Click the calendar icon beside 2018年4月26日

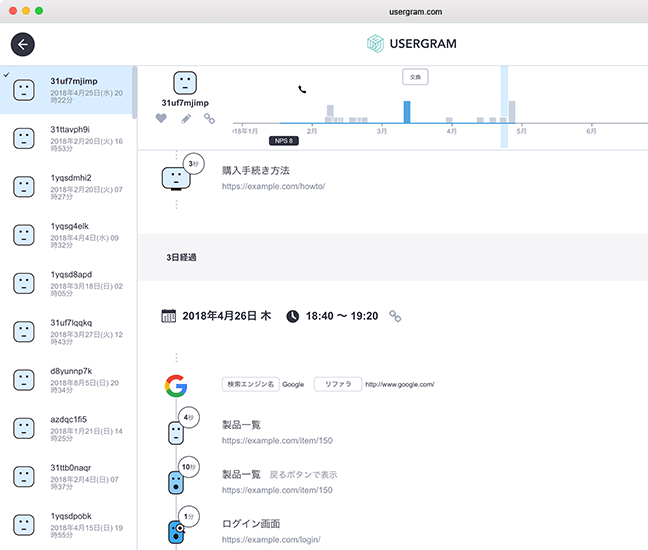[169, 316]
